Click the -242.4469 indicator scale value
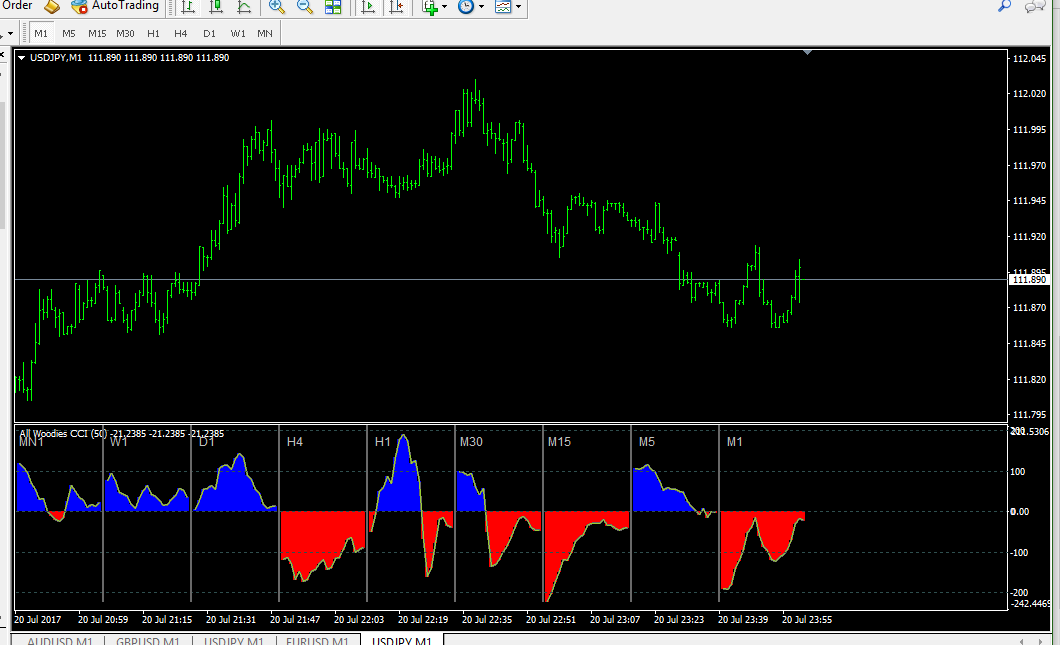 (1031, 603)
